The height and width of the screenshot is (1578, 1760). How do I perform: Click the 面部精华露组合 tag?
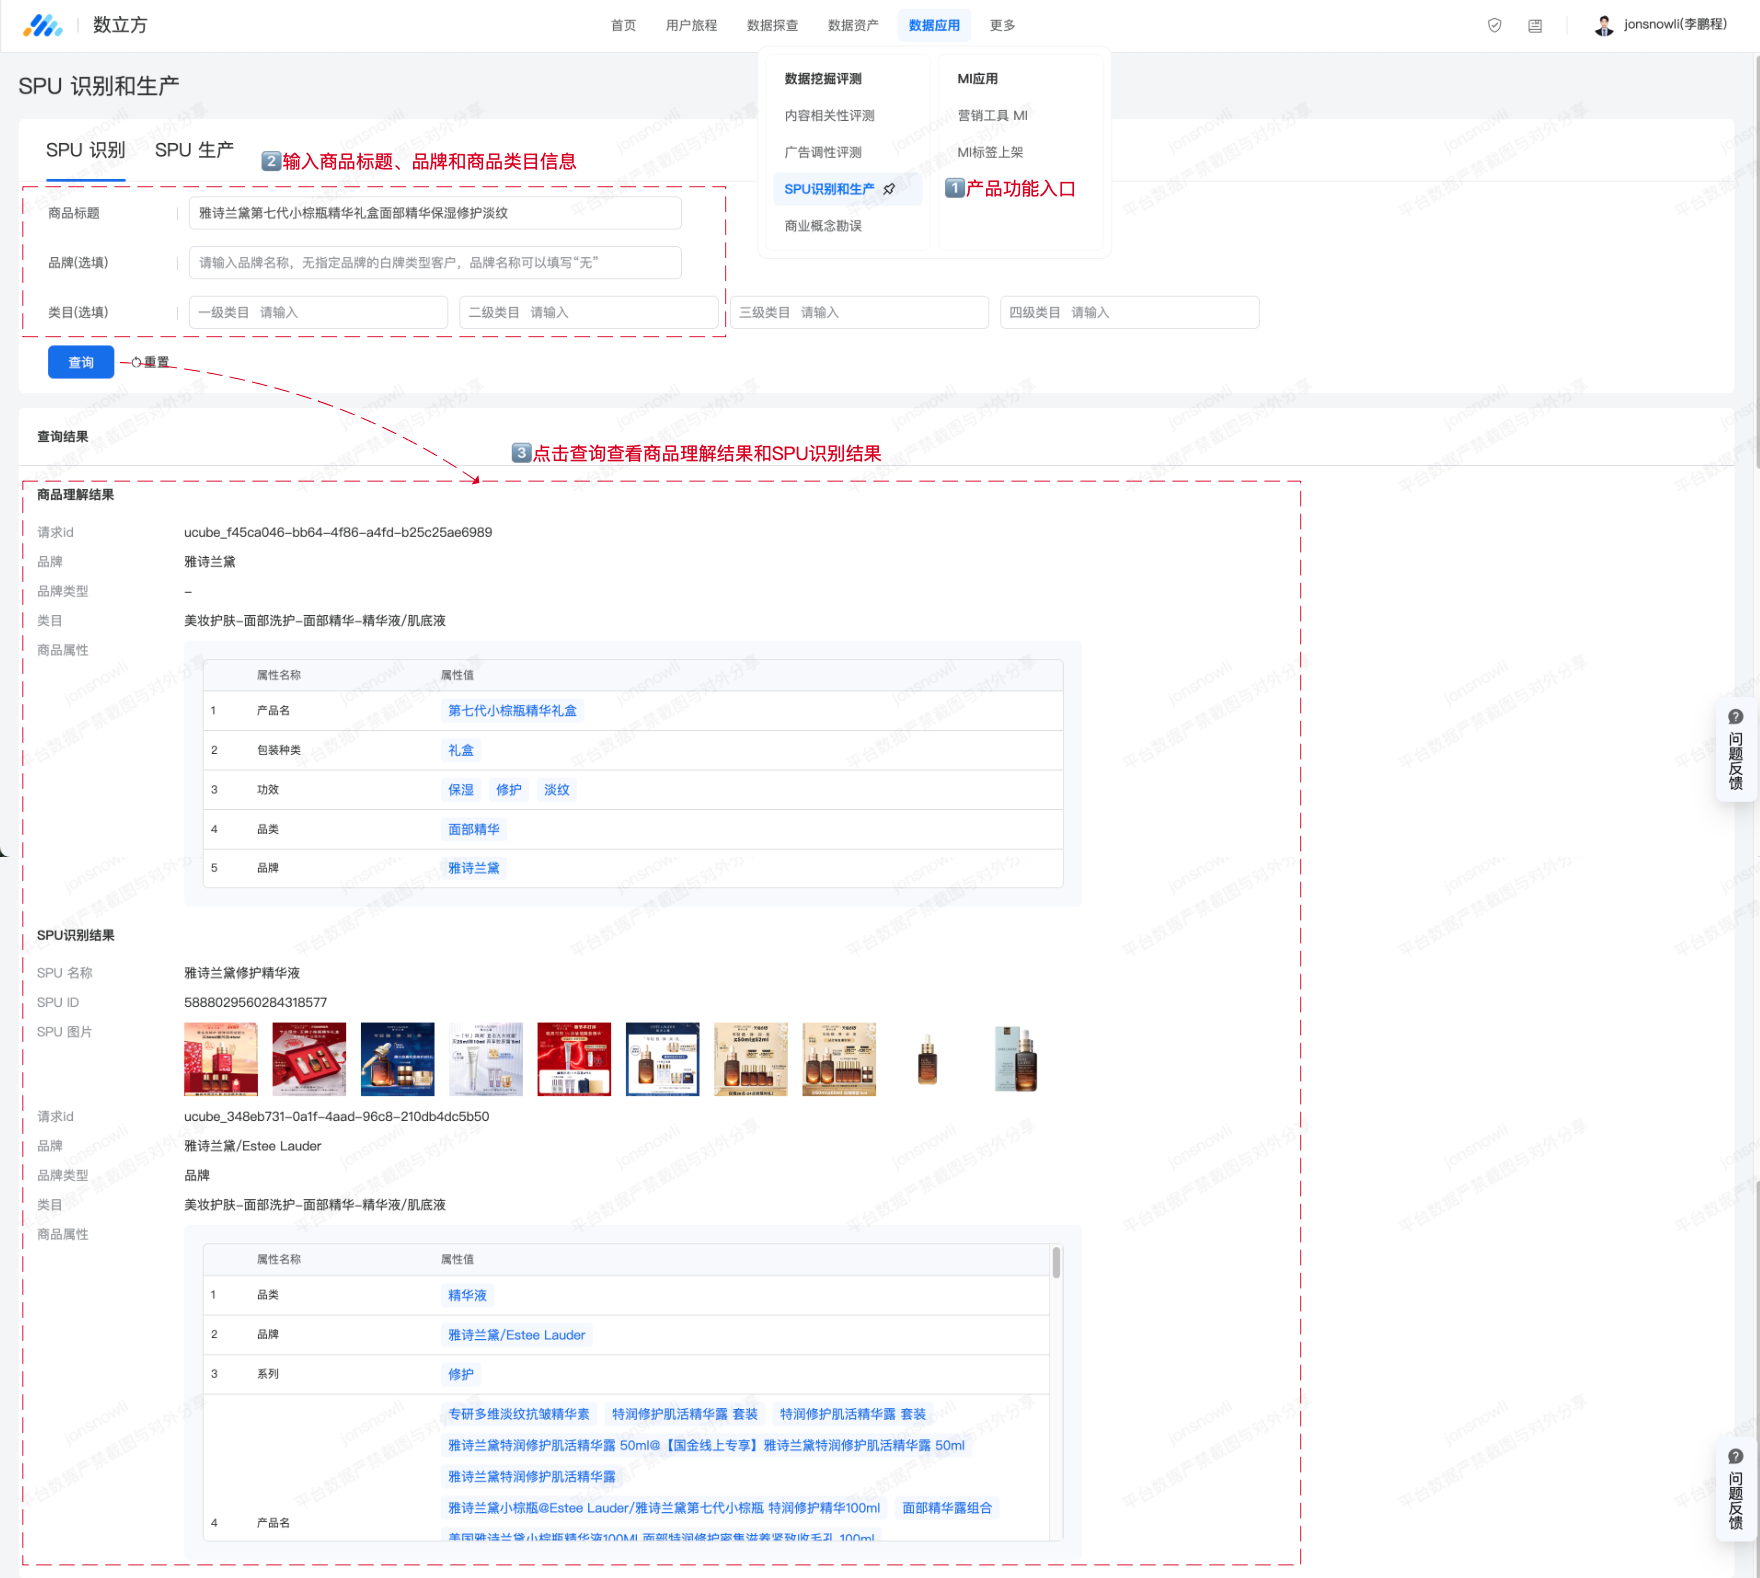947,1508
